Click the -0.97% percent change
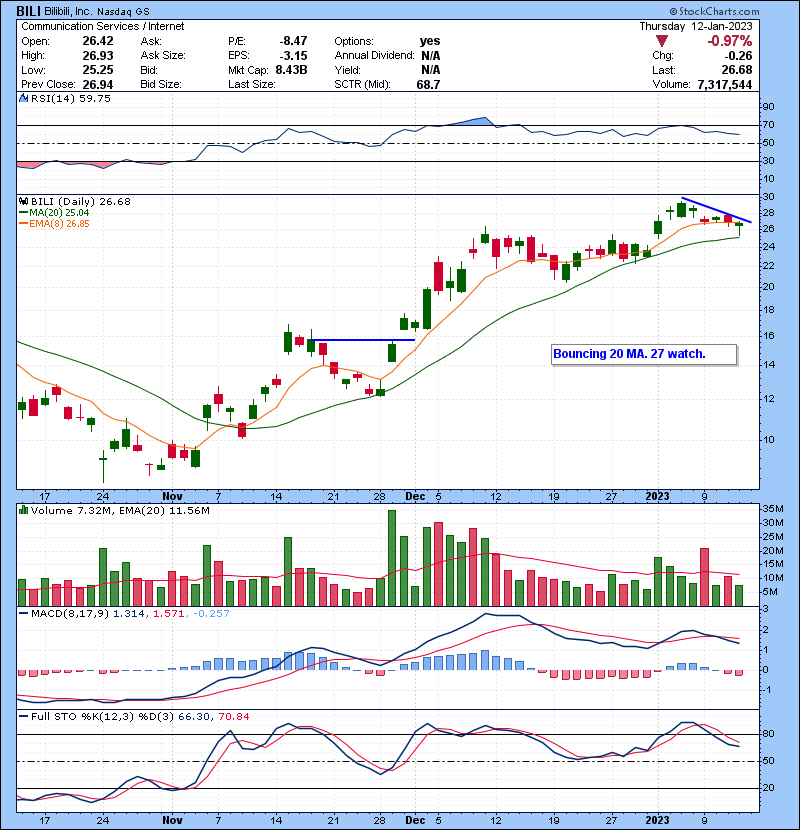The width and height of the screenshot is (800, 830). (730, 41)
